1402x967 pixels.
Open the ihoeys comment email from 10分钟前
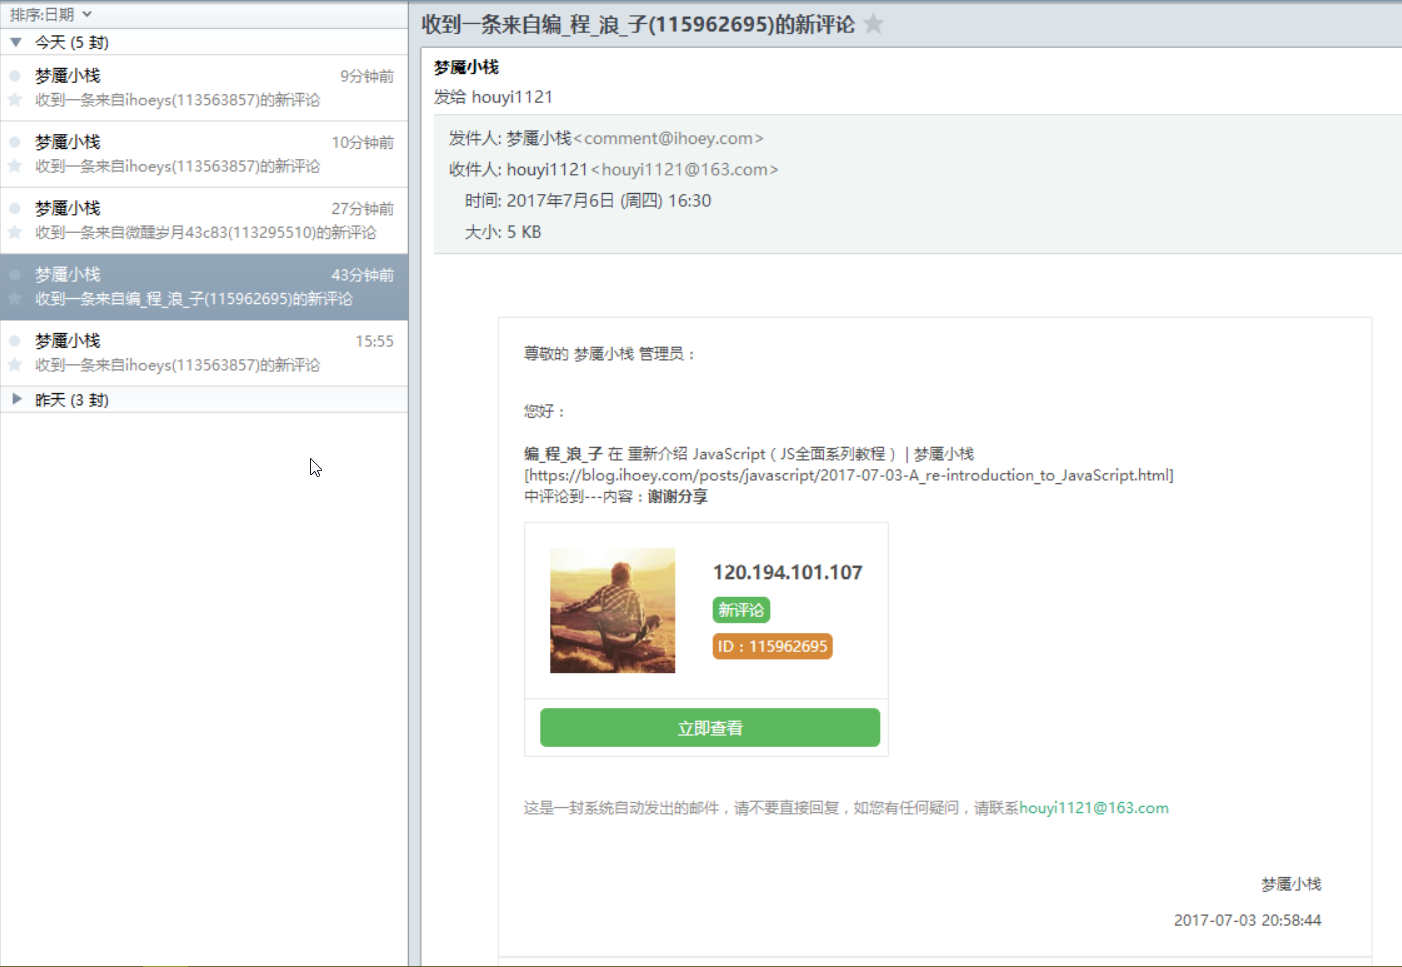pyautogui.click(x=204, y=154)
